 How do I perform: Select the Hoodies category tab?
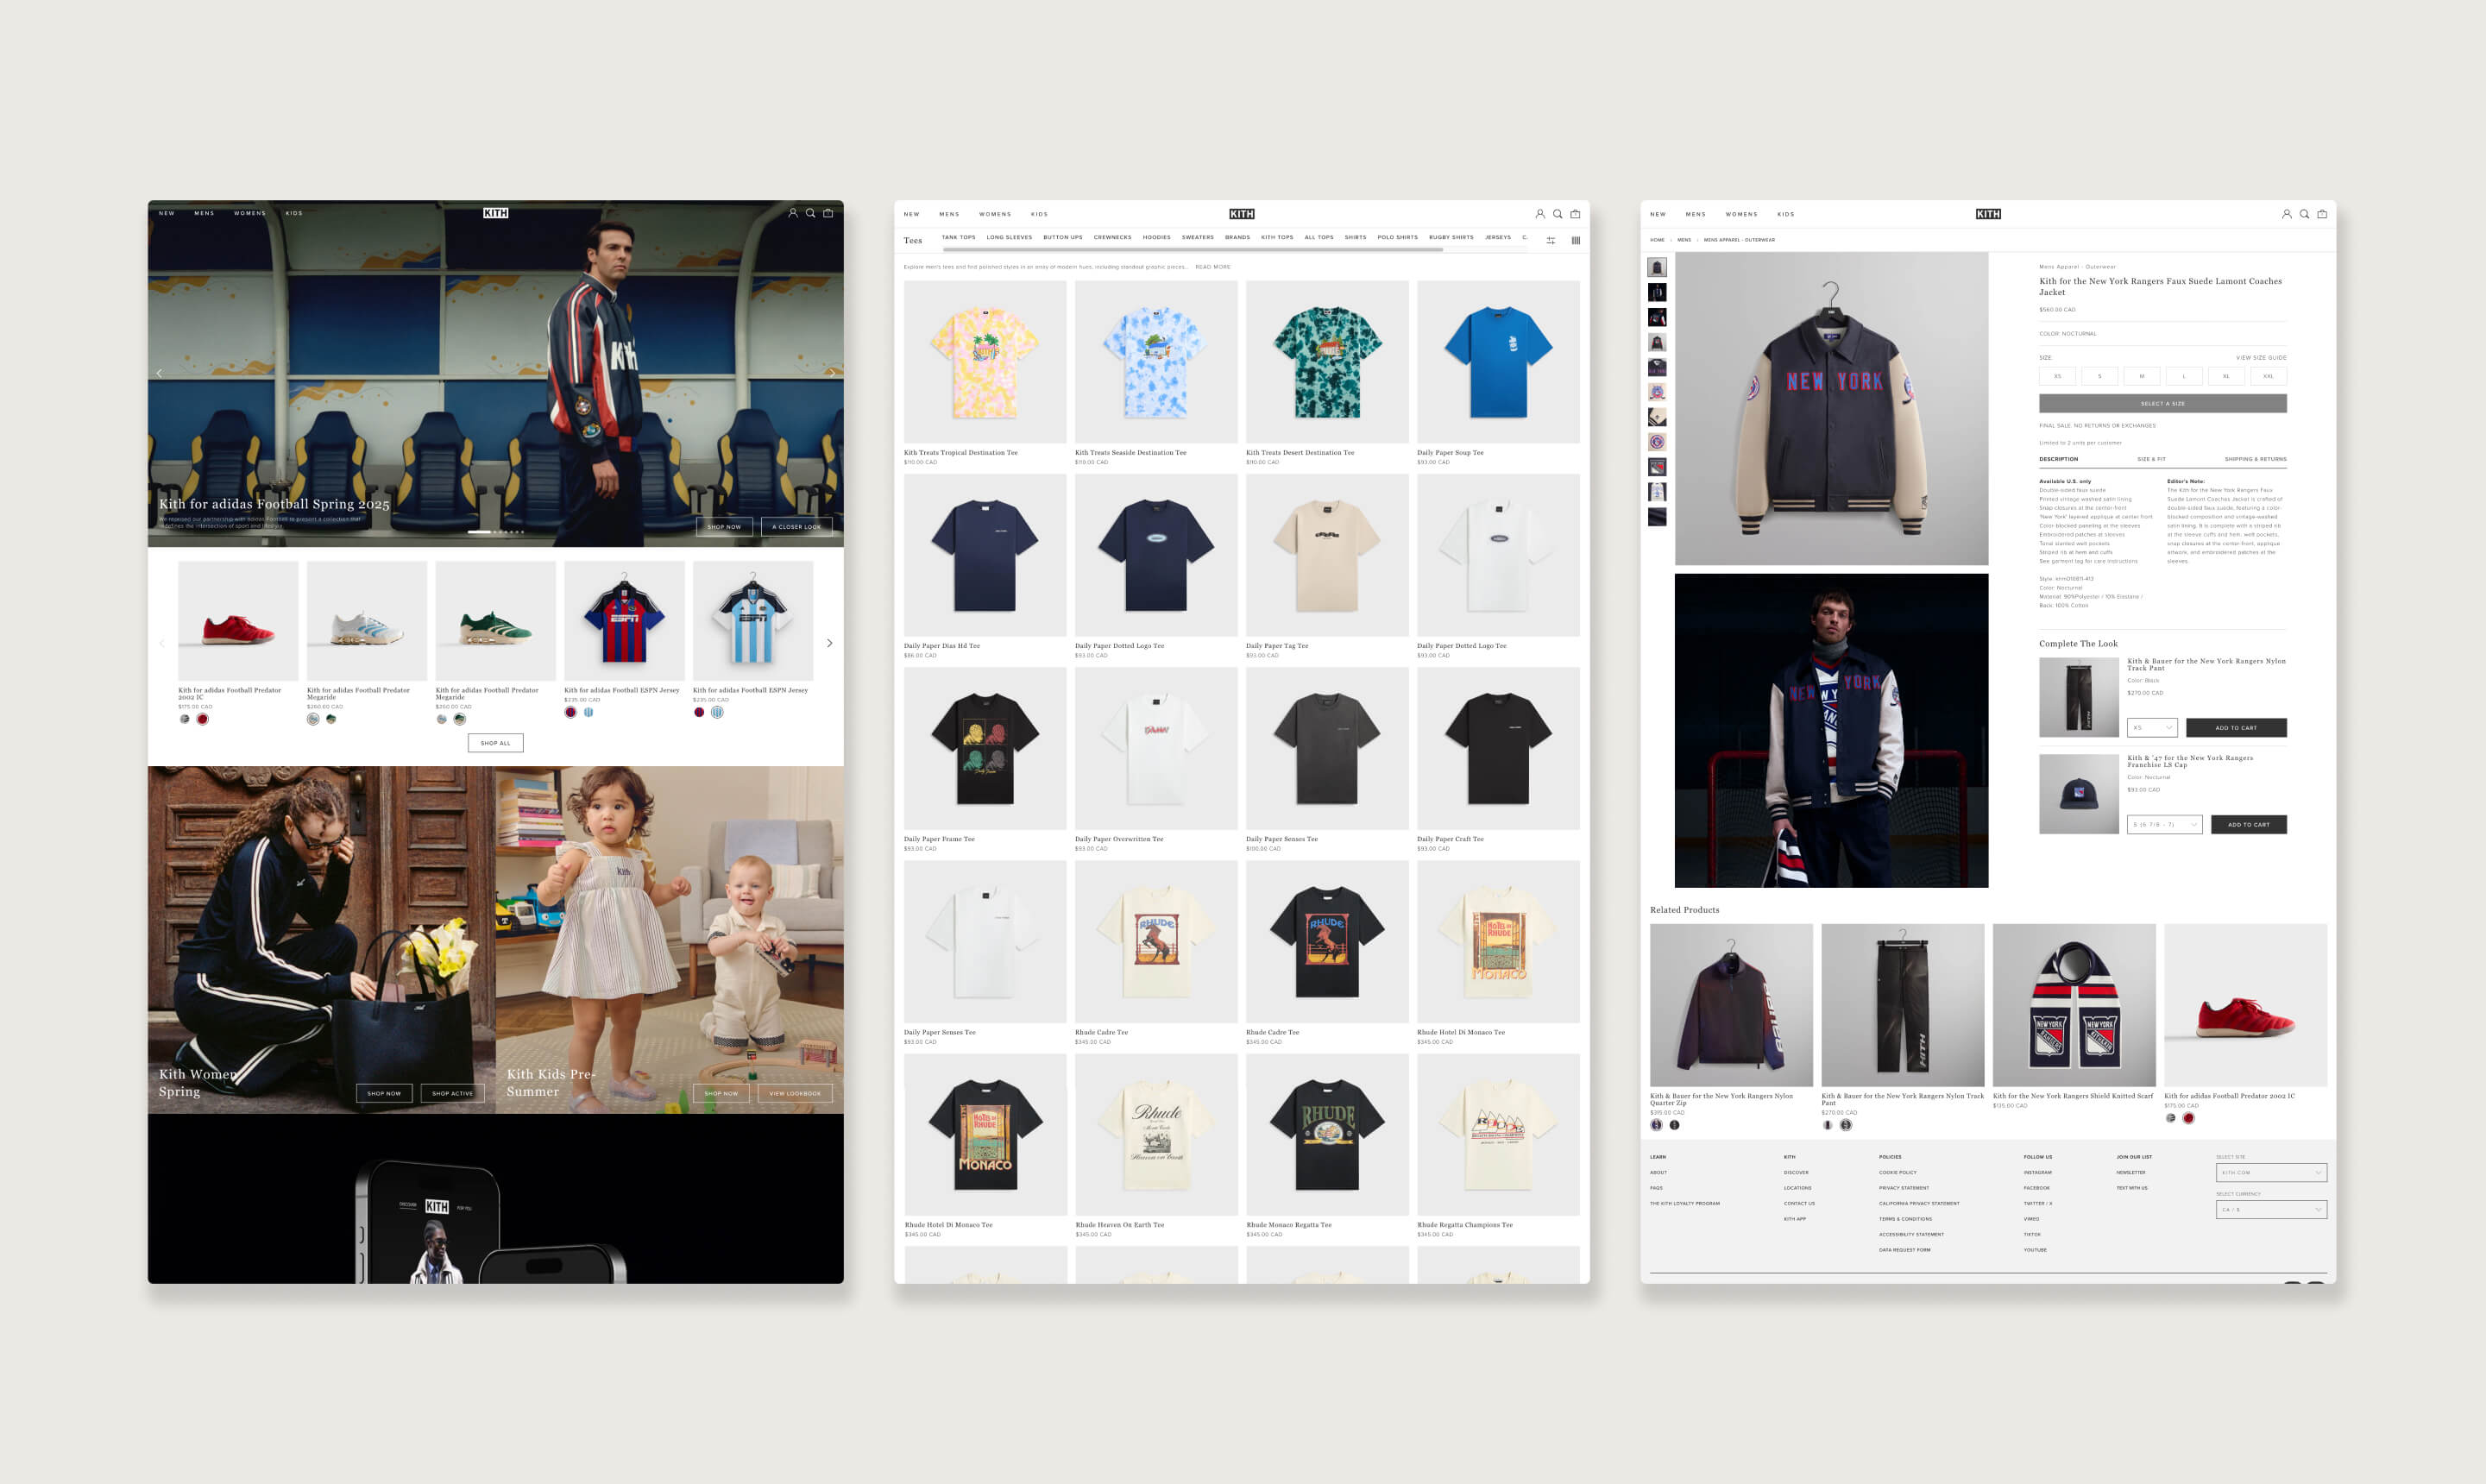pyautogui.click(x=1156, y=238)
